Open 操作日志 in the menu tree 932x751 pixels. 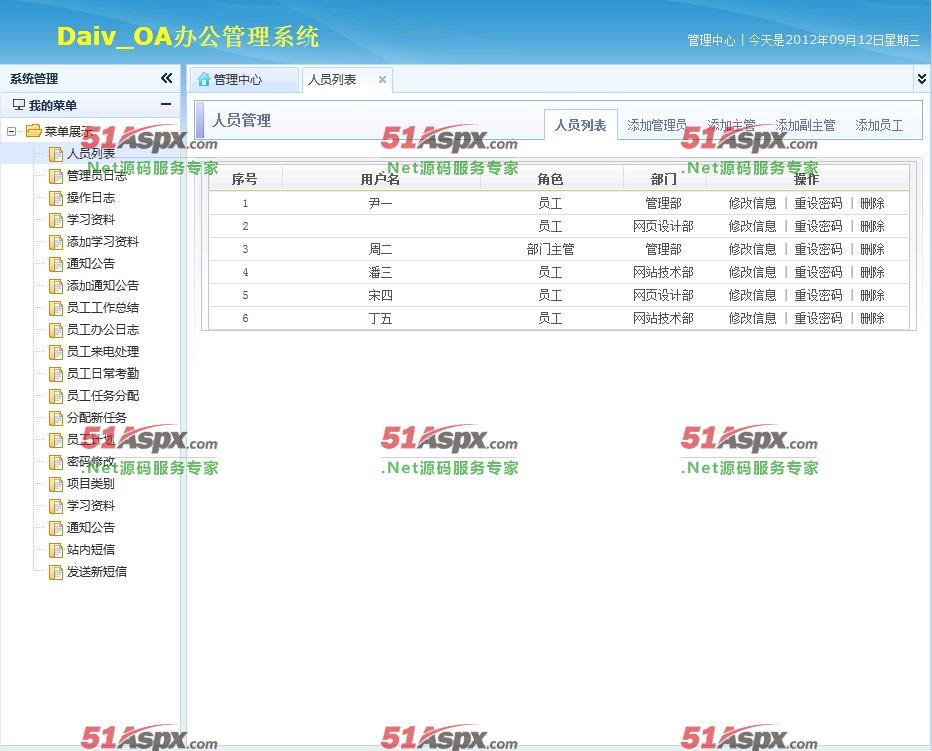click(x=90, y=197)
